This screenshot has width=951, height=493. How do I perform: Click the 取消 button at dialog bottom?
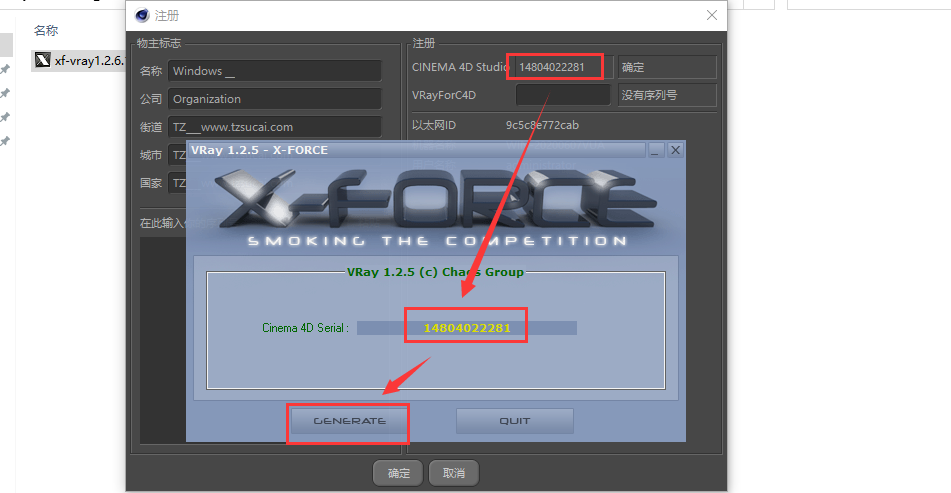pyautogui.click(x=454, y=473)
